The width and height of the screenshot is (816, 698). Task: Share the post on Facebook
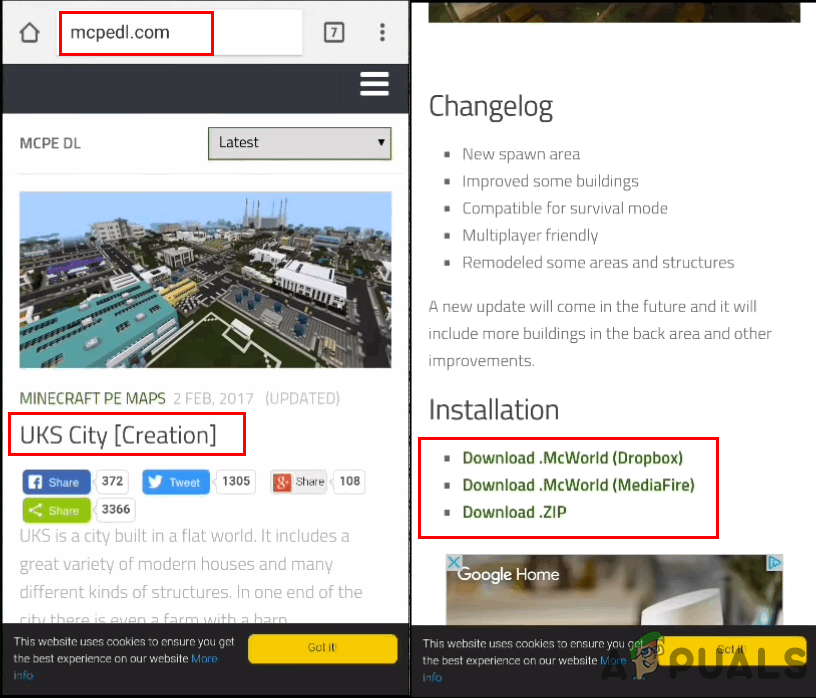coord(56,482)
